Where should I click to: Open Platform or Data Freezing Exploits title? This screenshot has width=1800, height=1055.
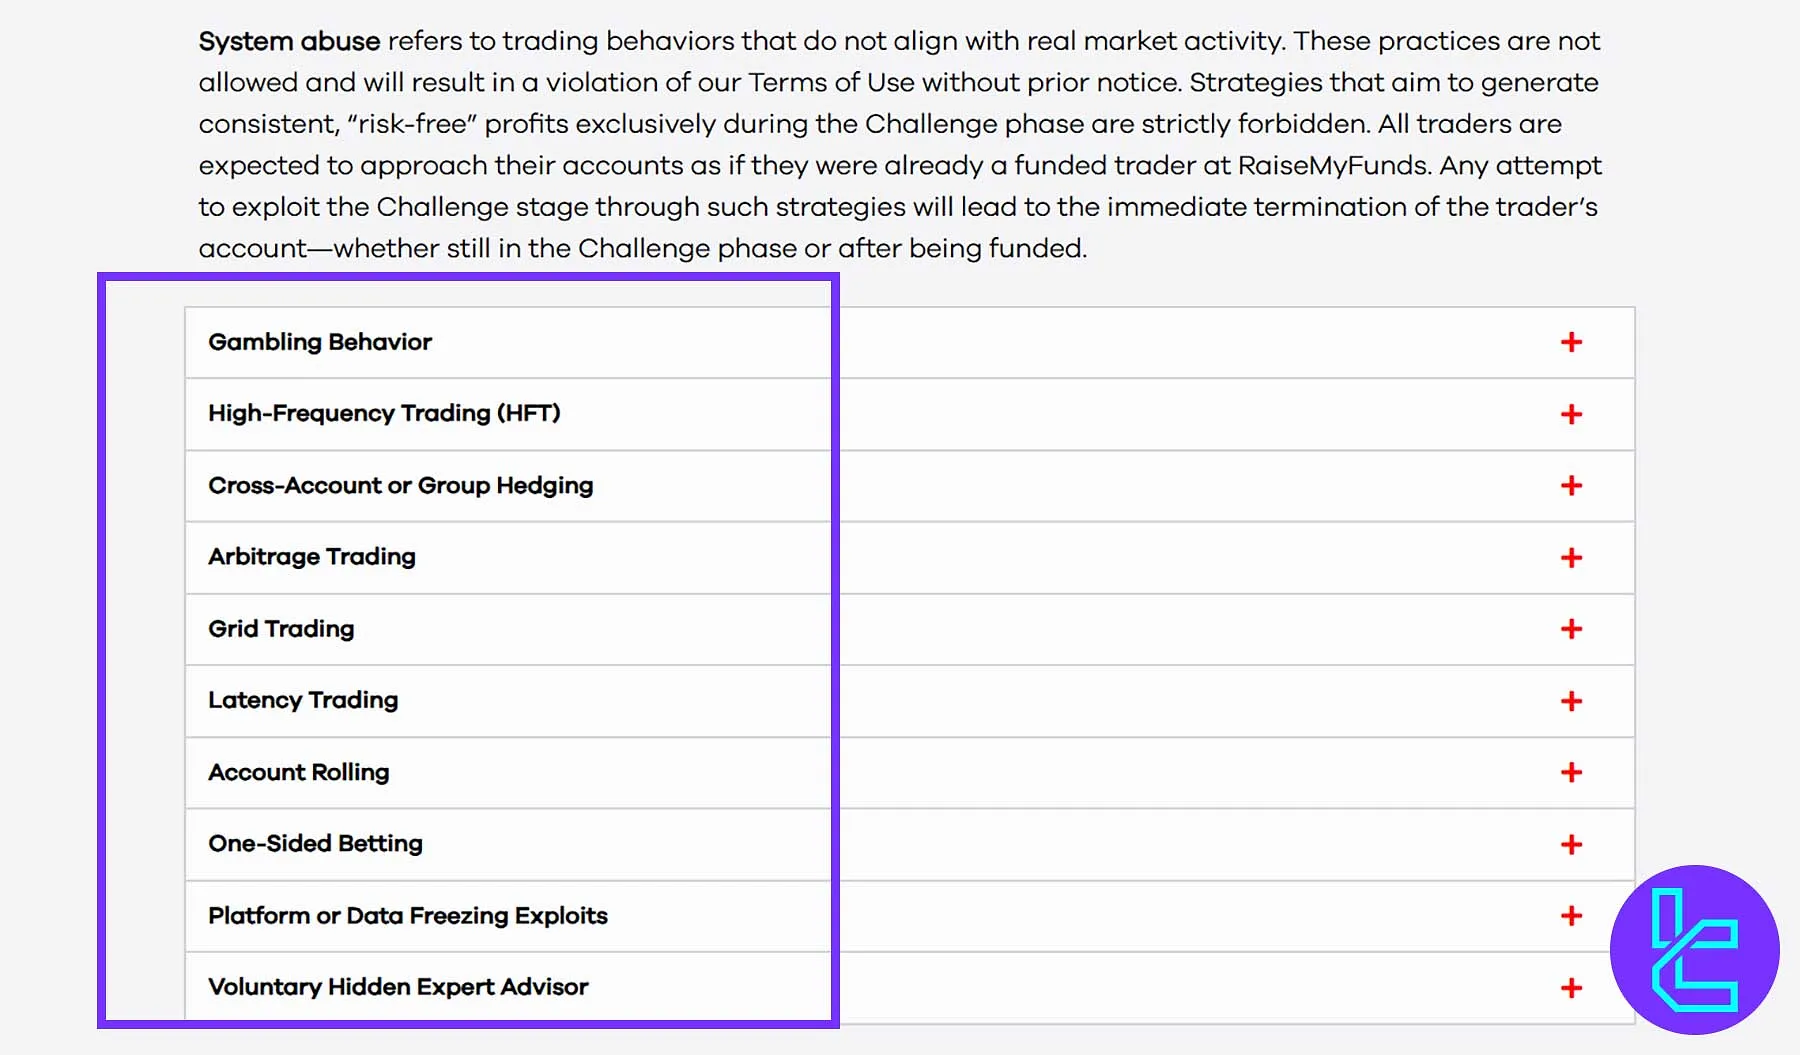pyautogui.click(x=408, y=916)
